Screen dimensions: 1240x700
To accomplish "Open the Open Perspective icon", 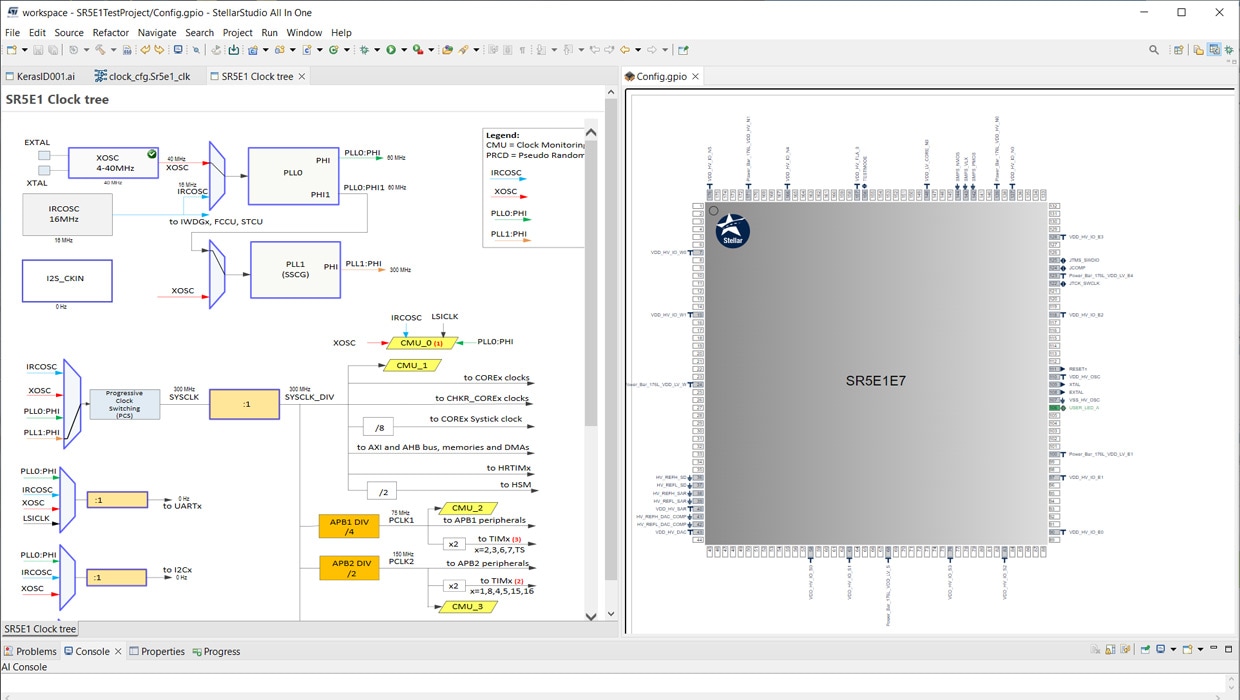I will click(1179, 50).
